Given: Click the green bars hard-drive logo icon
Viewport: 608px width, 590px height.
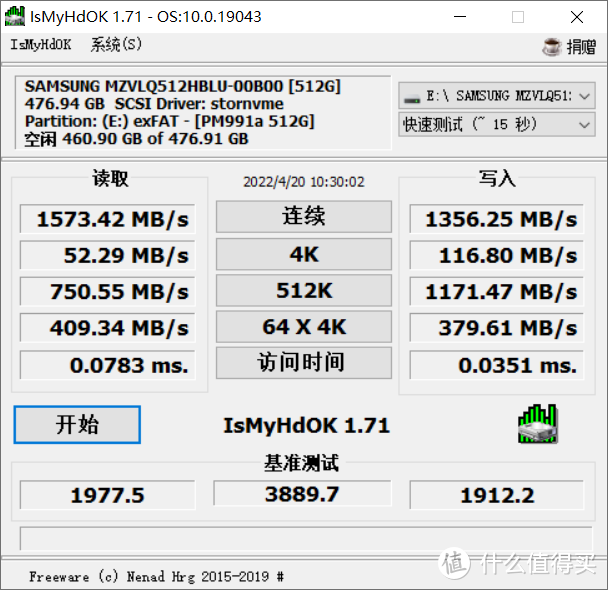Looking at the screenshot, I should (x=538, y=424).
